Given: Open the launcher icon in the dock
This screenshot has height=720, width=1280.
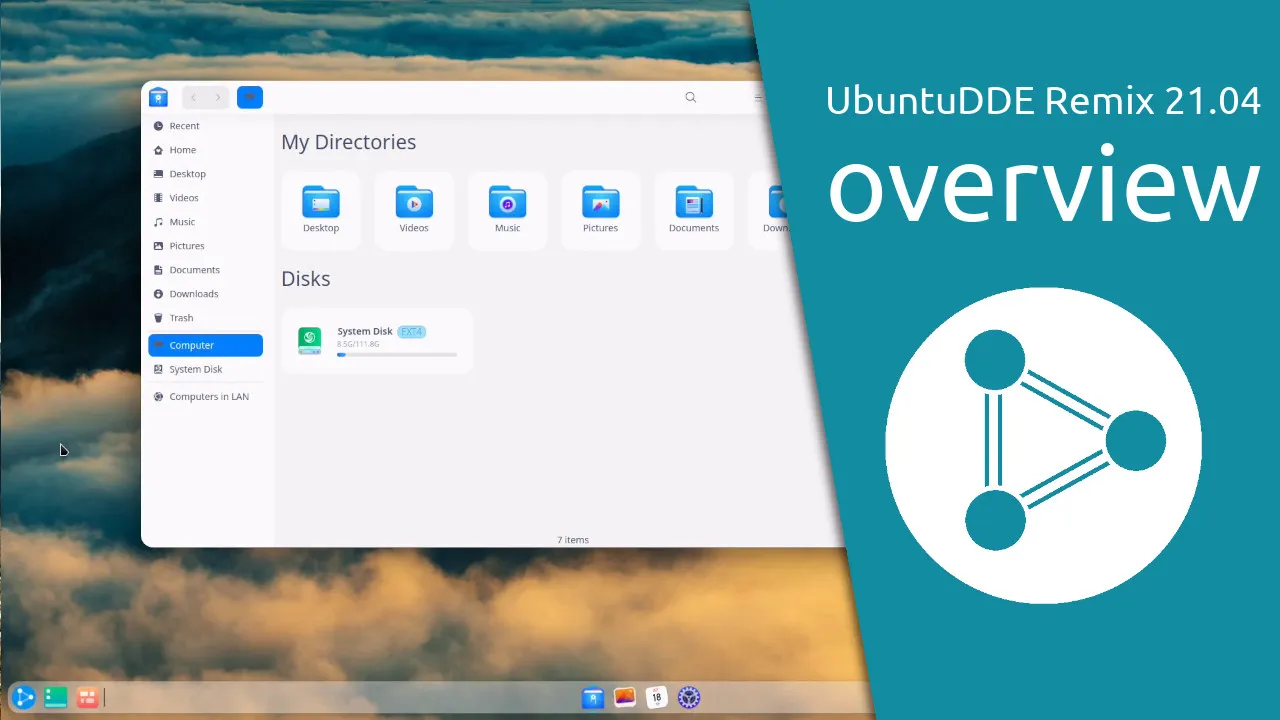Looking at the screenshot, I should (x=24, y=698).
